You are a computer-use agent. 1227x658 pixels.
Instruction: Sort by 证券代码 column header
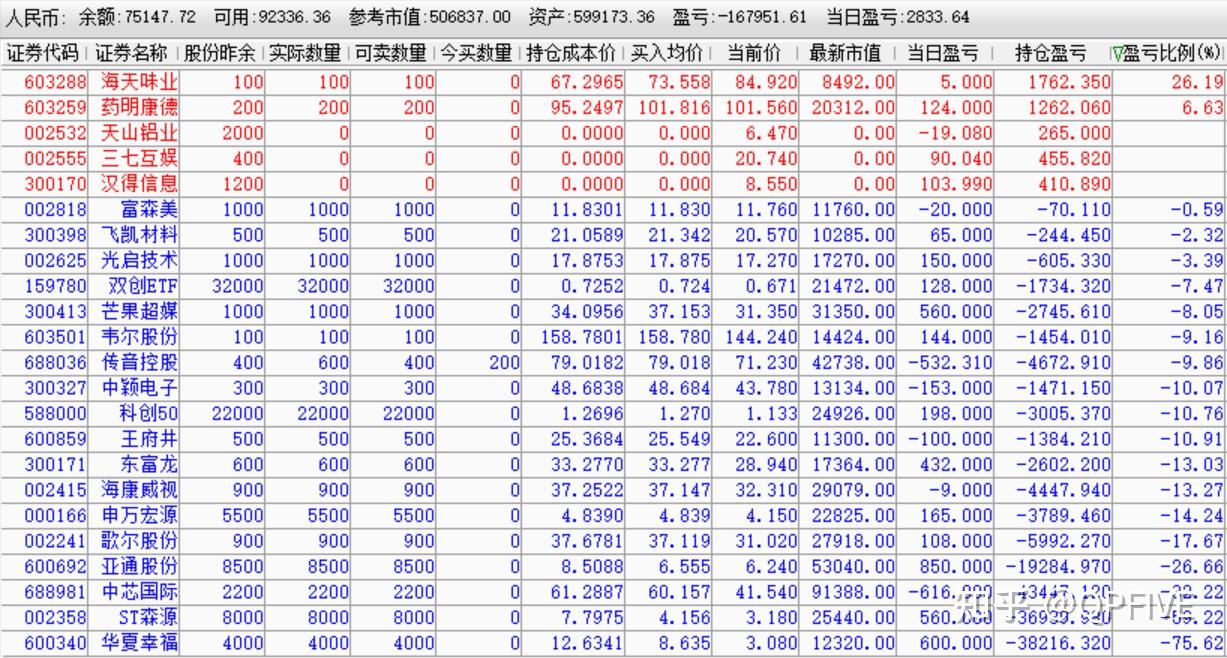[44, 53]
